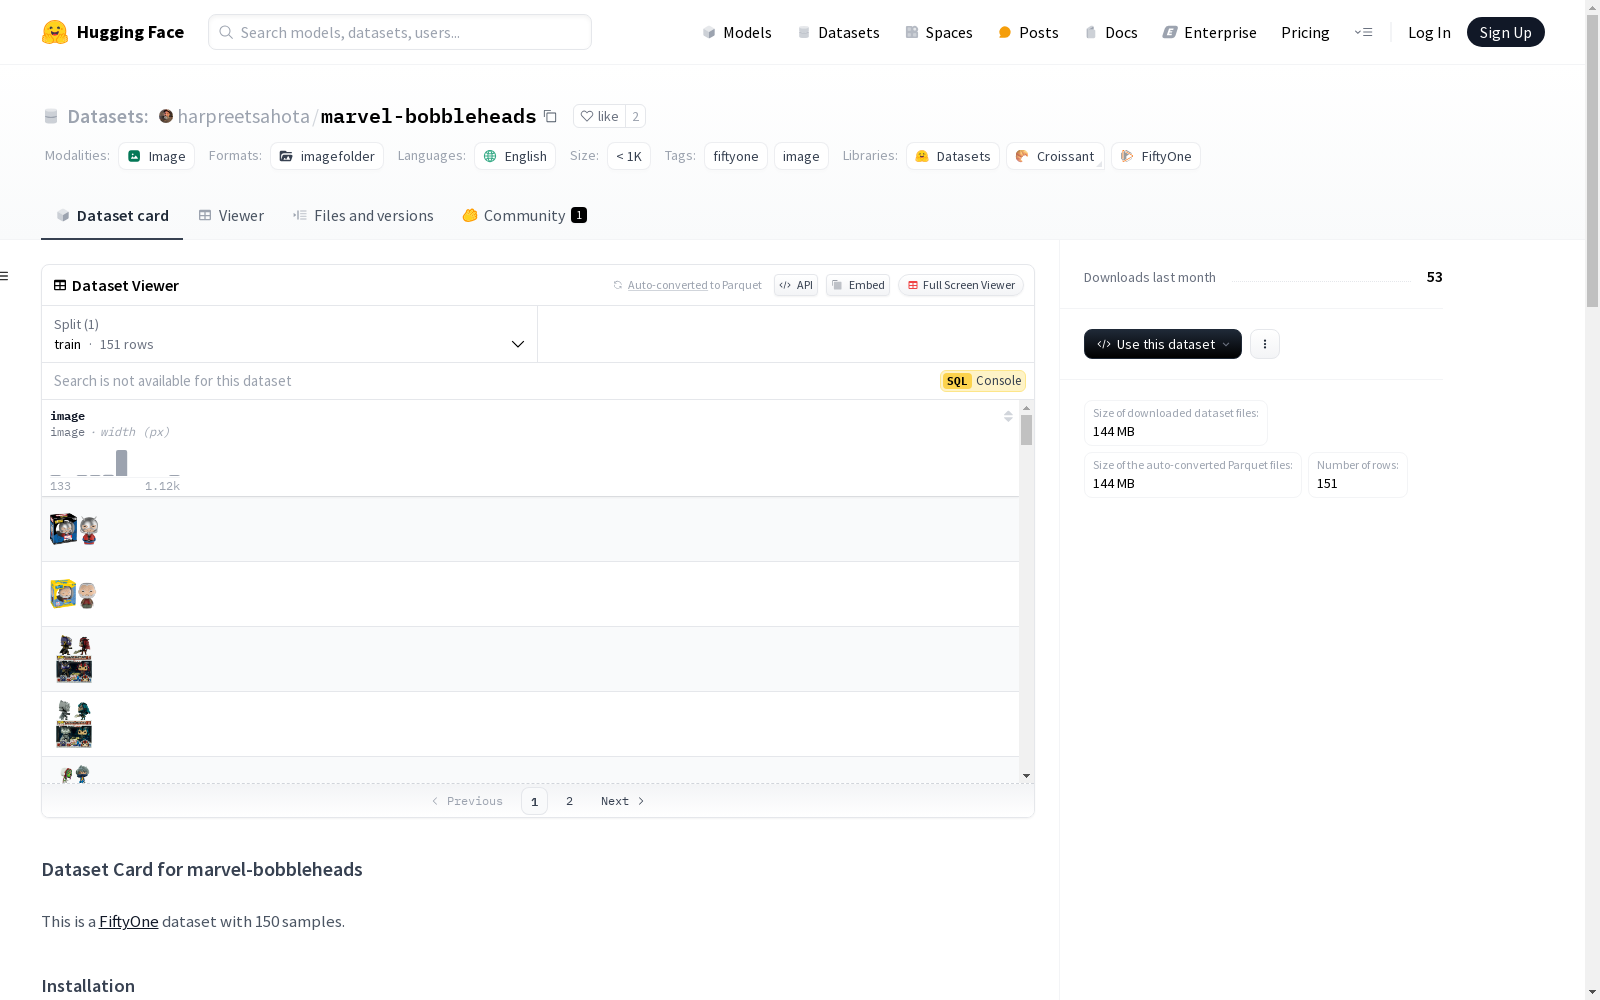This screenshot has height=1000, width=1600.
Task: Select page 1 in the pagination
Action: (534, 801)
